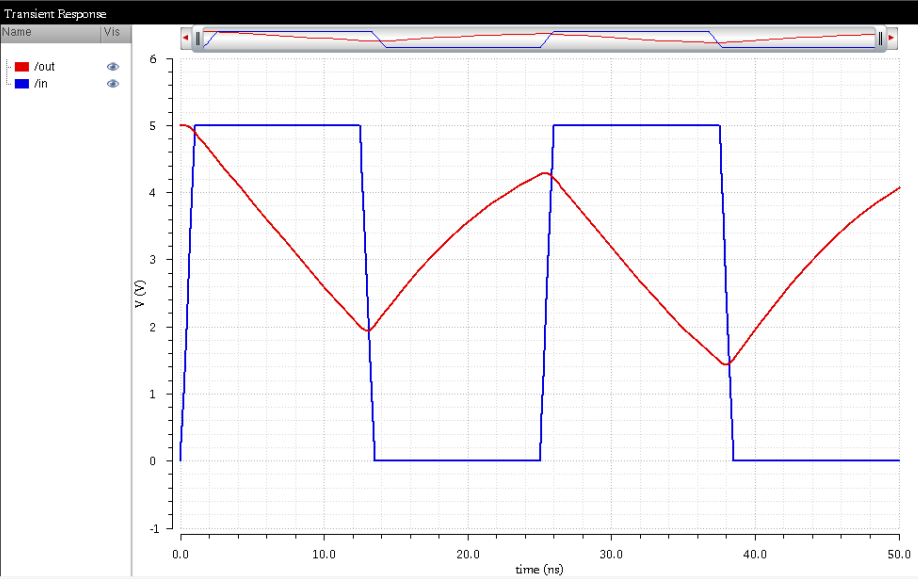918x579 pixels.
Task: Click the Vis column header
Action: [x=111, y=33]
